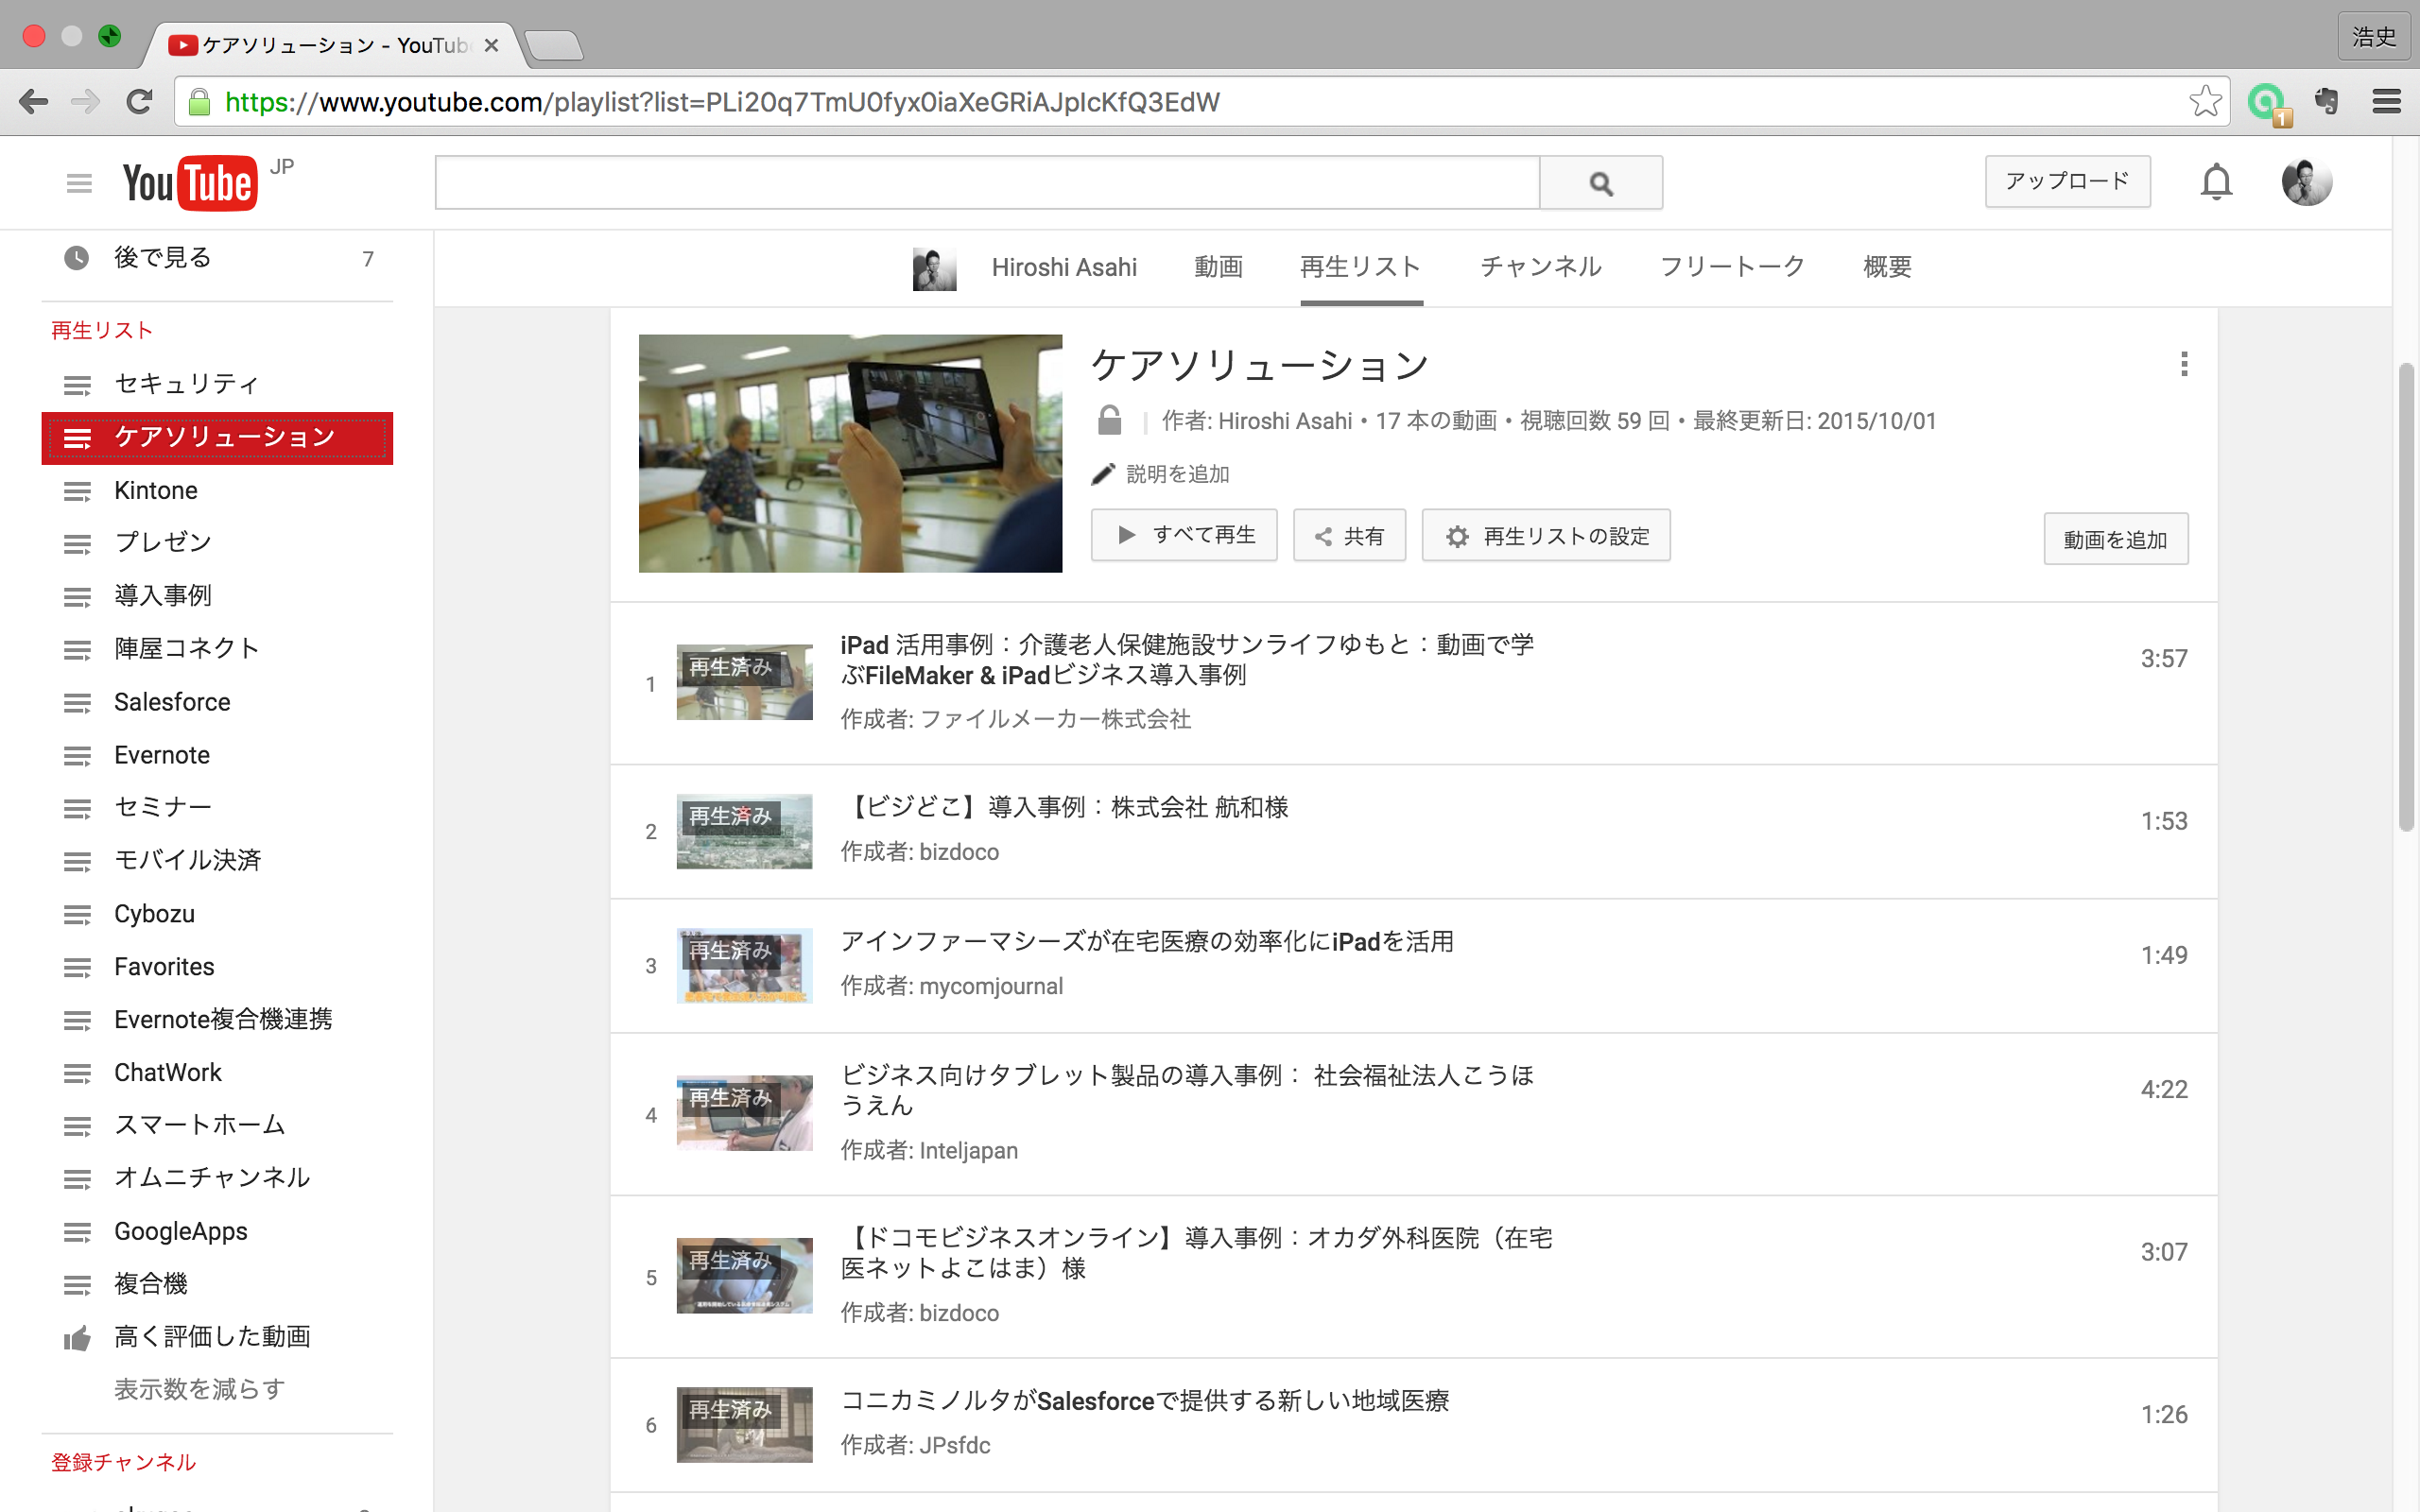Click the browser back arrow

pos(33,102)
